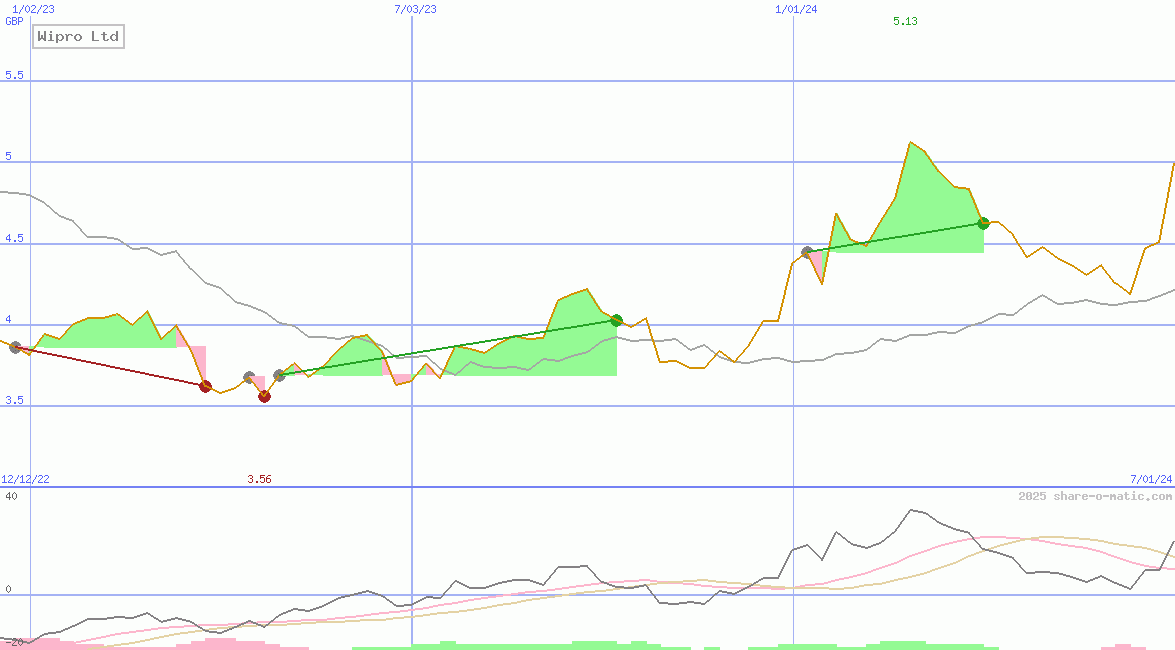Select the gray marker at the far left chart edge

[x=15, y=349]
